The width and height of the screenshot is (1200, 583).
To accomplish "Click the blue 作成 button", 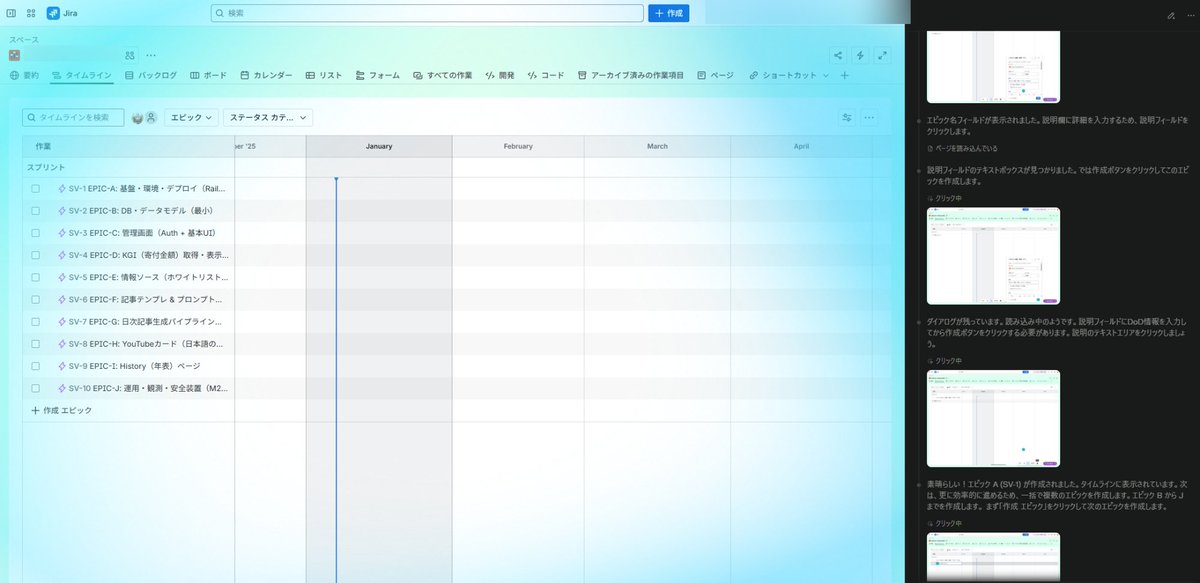I will [669, 13].
